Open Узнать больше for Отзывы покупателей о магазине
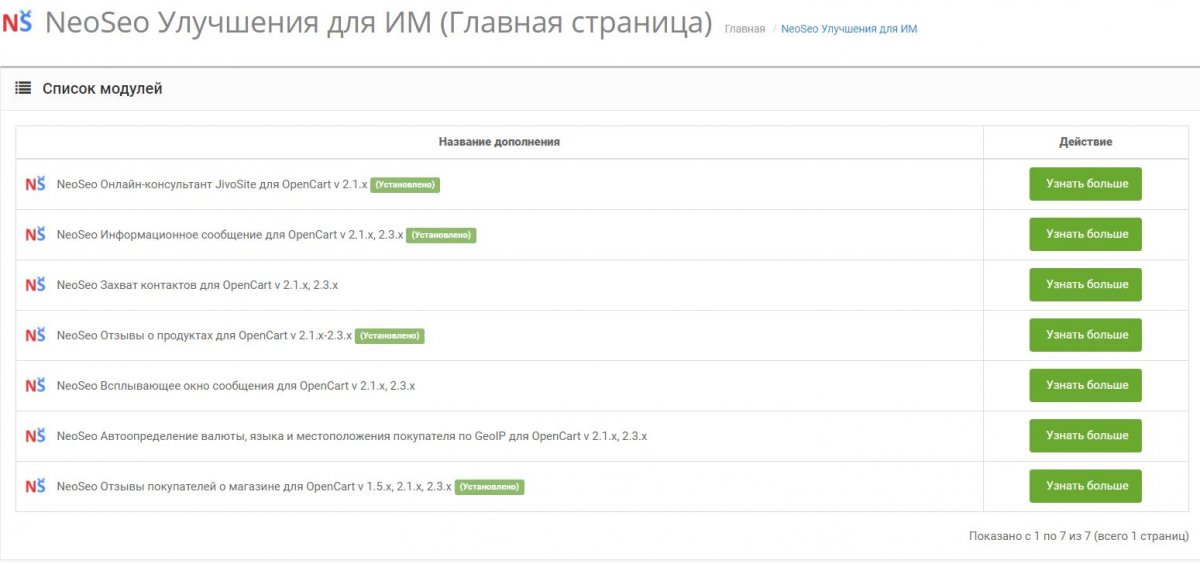The height and width of the screenshot is (564, 1200). [x=1086, y=486]
